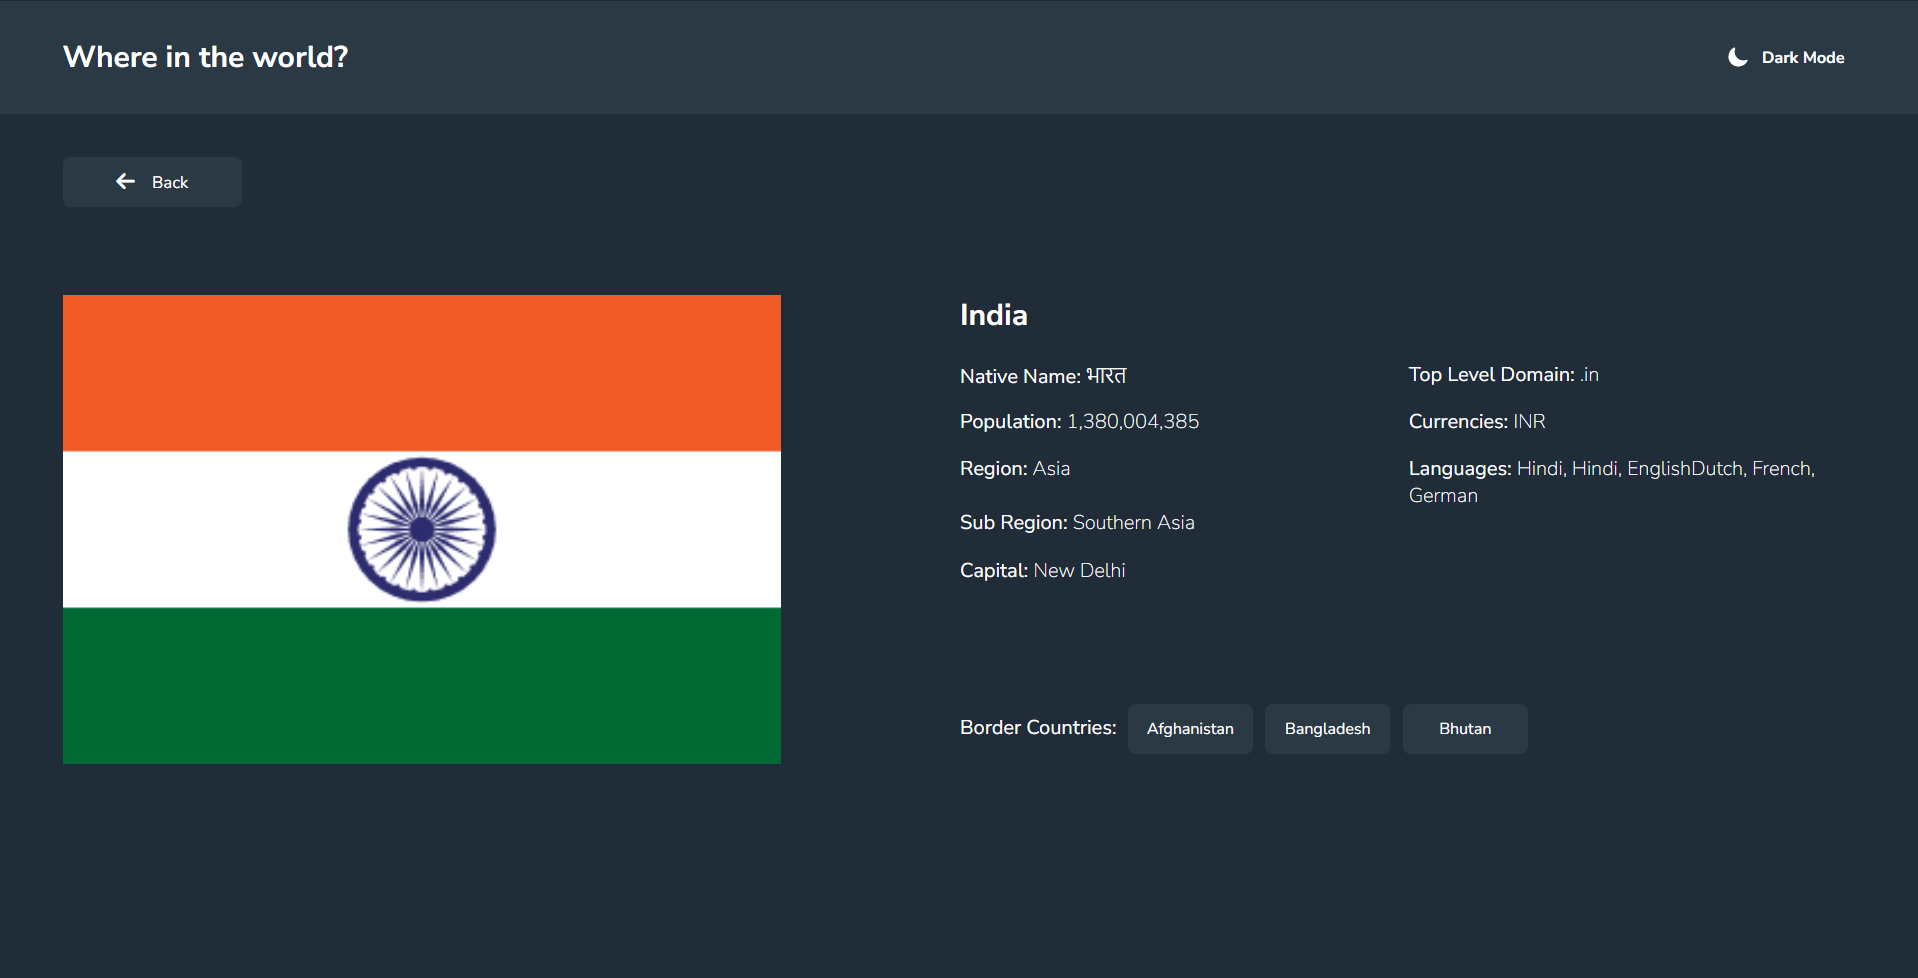Click the 'Where in the world?' title

click(x=205, y=57)
